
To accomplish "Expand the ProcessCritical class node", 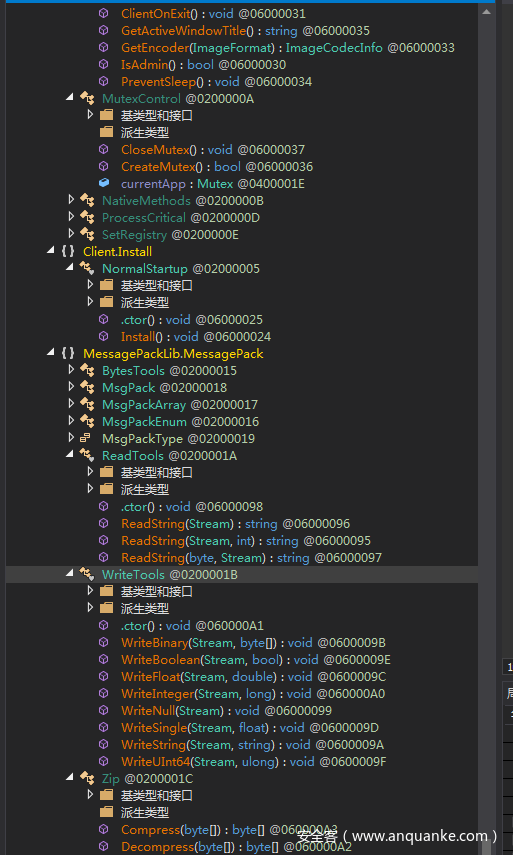I will tap(71, 217).
